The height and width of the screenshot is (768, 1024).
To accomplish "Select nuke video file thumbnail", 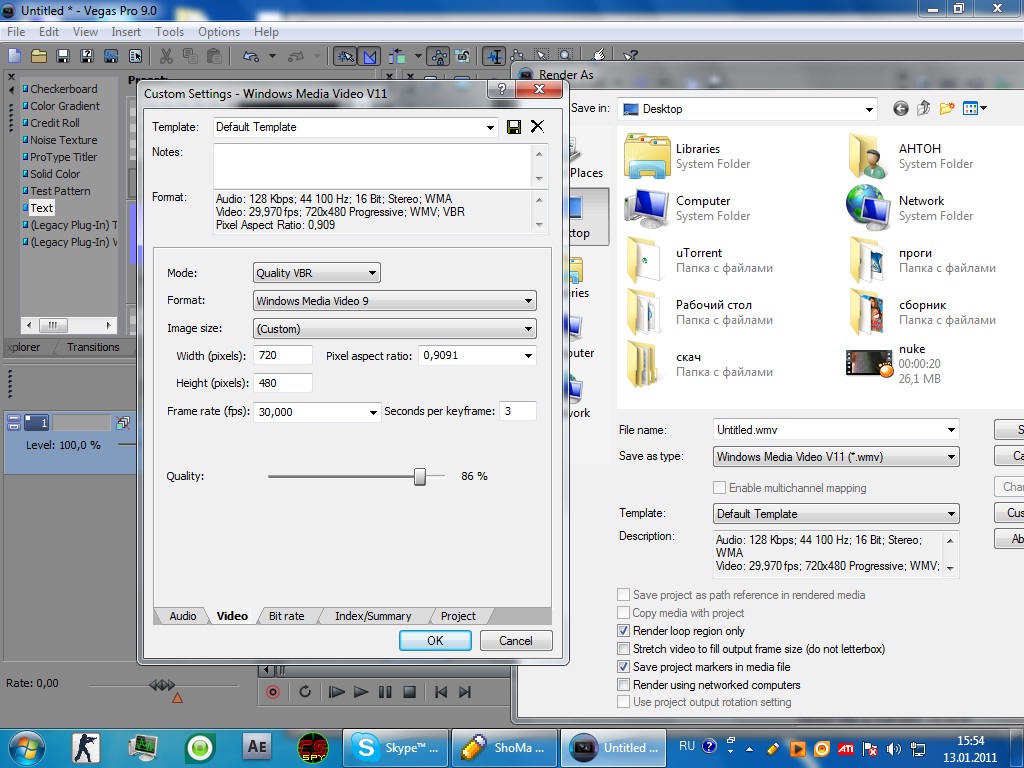I will pos(869,364).
